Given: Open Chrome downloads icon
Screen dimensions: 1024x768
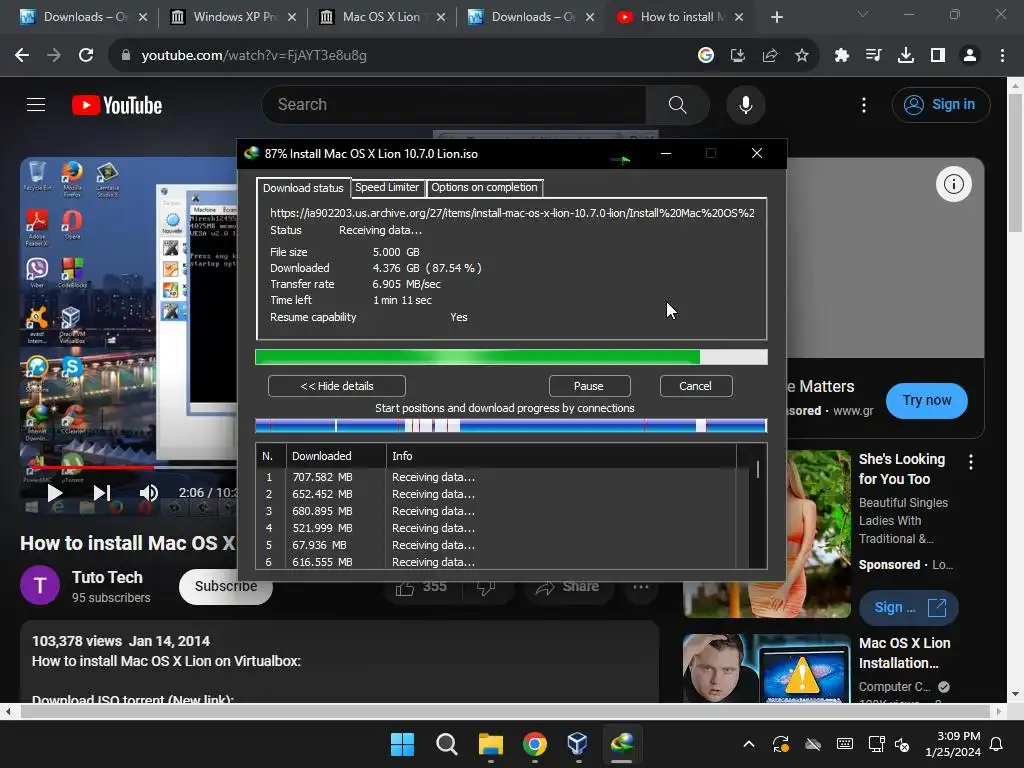Looking at the screenshot, I should [906, 56].
